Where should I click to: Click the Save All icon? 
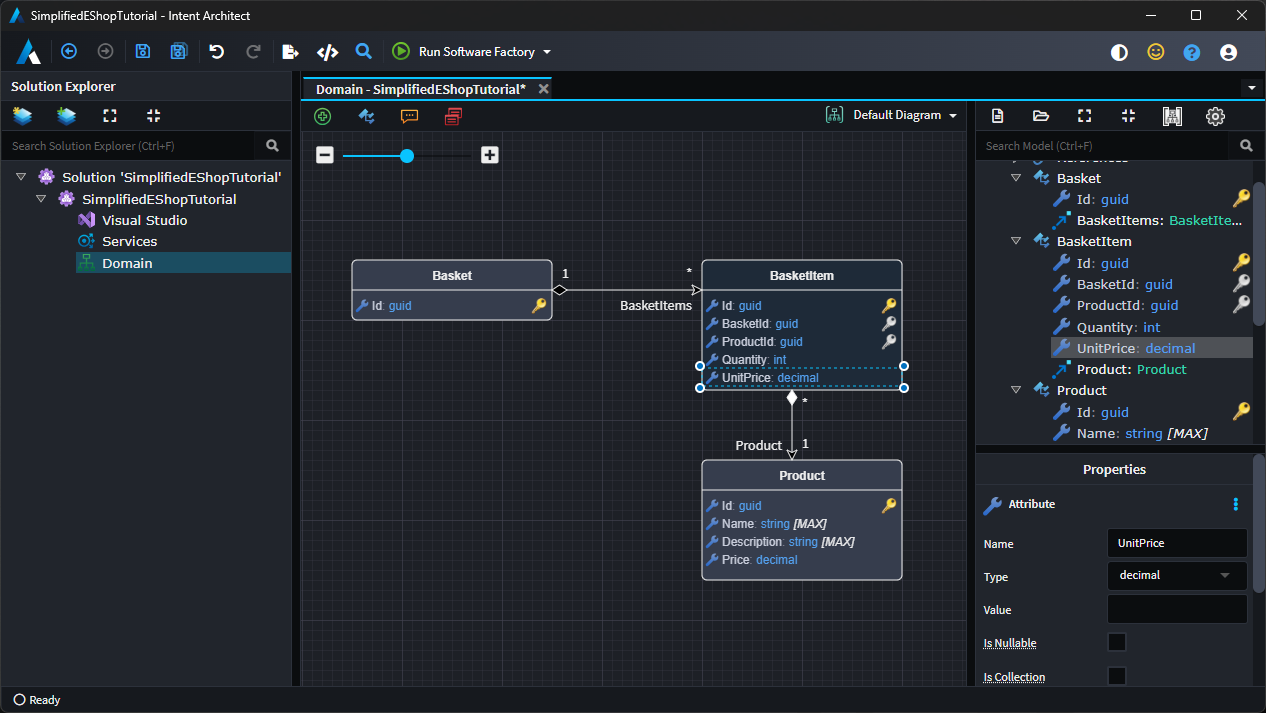pos(179,52)
